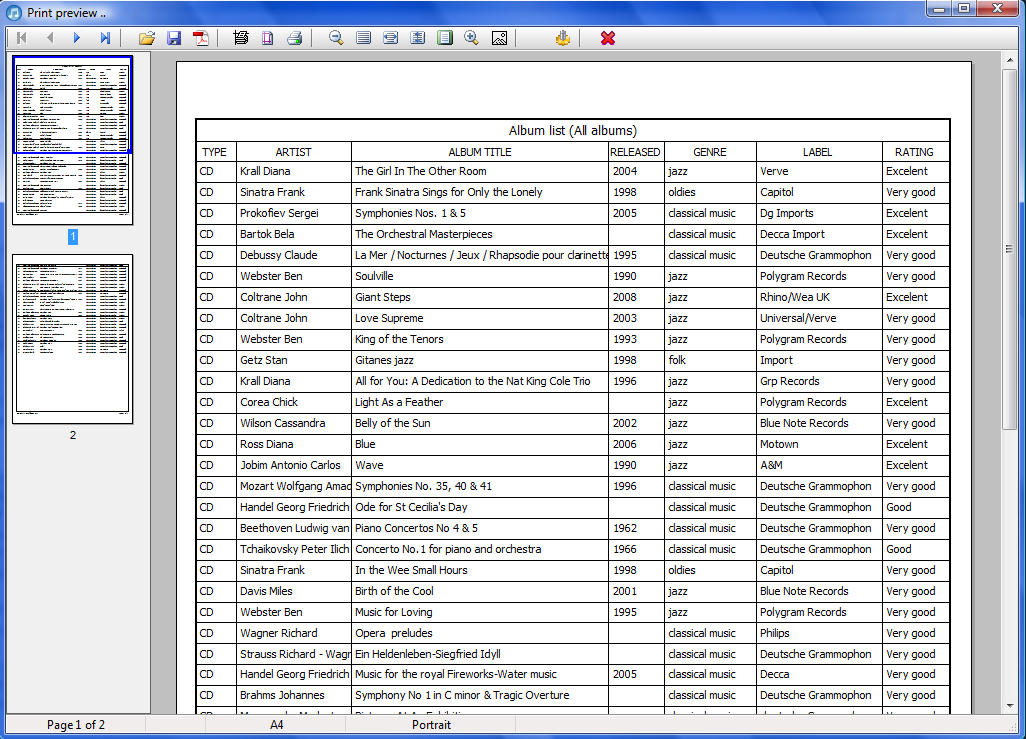
Task: Click the hand-pointer icon in the toolbar
Action: [x=563, y=38]
